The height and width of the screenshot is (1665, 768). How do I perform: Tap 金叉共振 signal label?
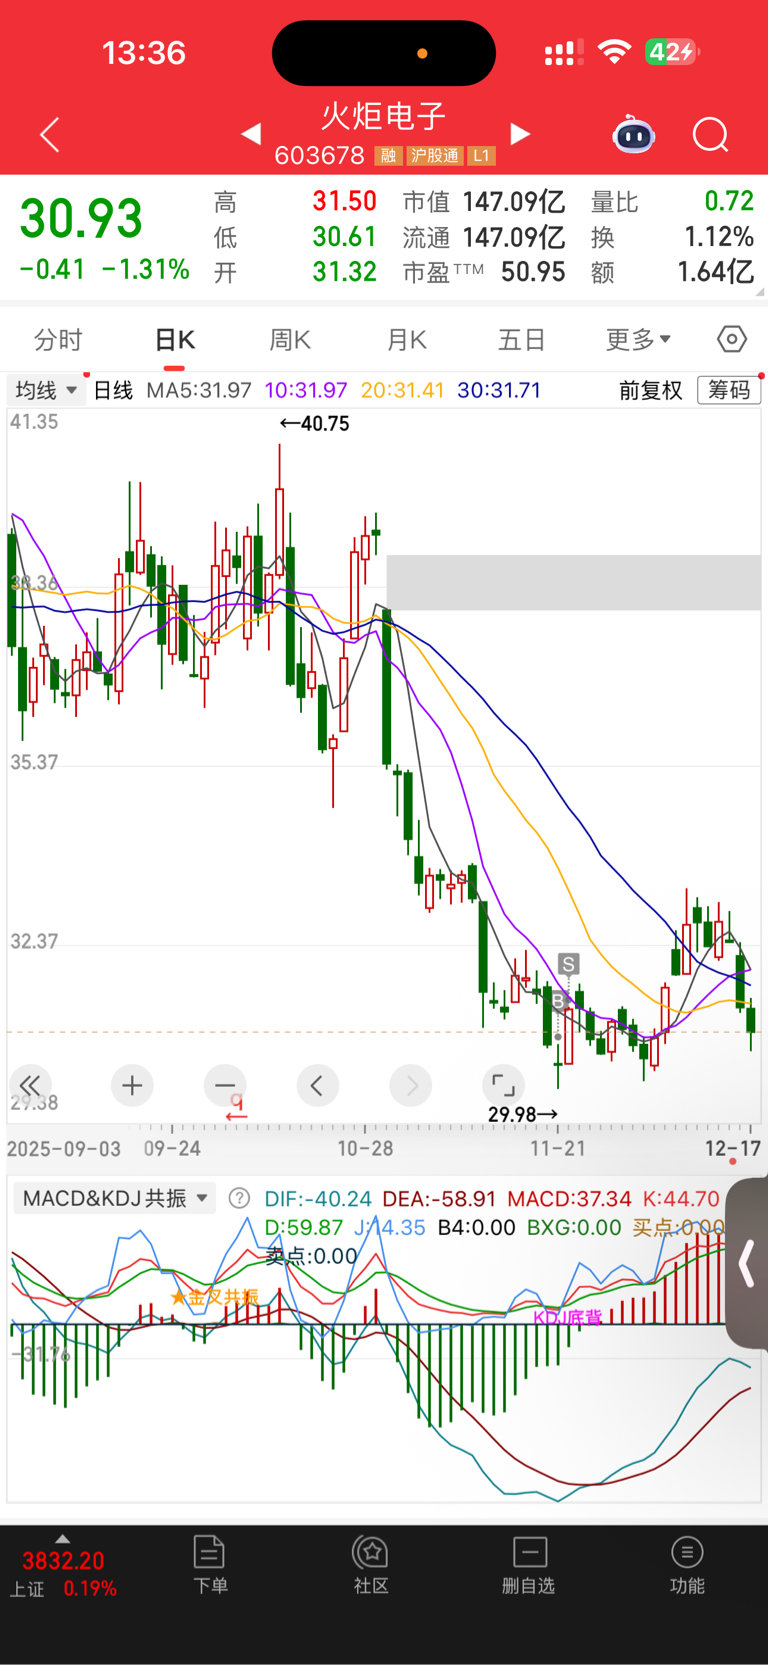(215, 1297)
